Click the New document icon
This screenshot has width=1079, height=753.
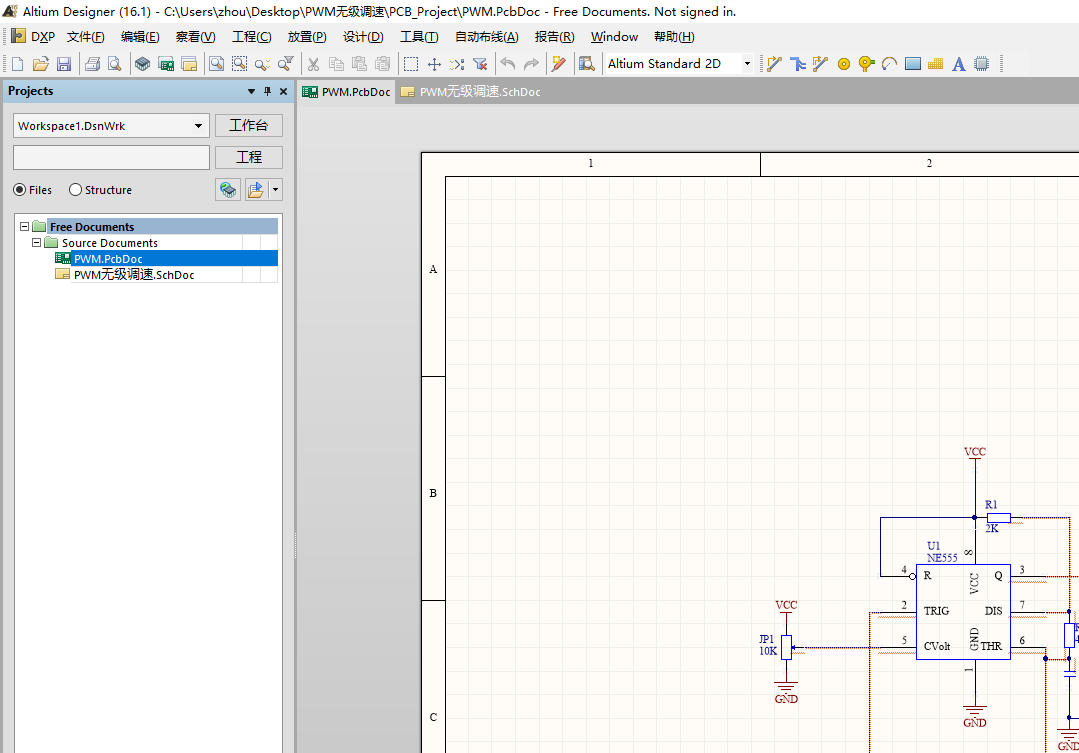18,64
